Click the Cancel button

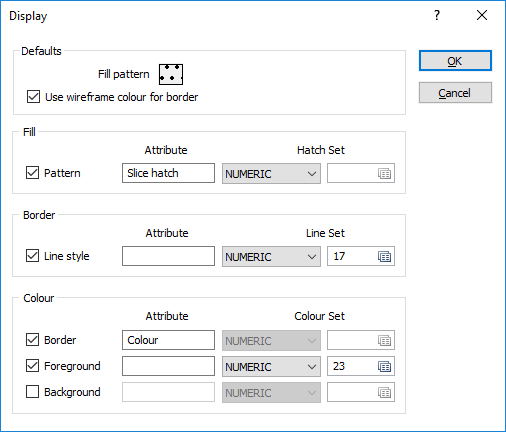[x=455, y=93]
